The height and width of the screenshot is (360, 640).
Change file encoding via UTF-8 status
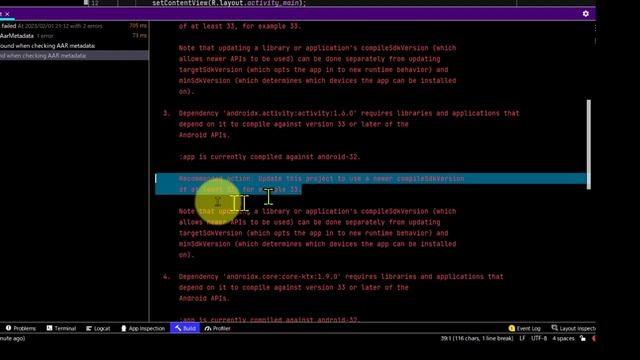tap(539, 338)
